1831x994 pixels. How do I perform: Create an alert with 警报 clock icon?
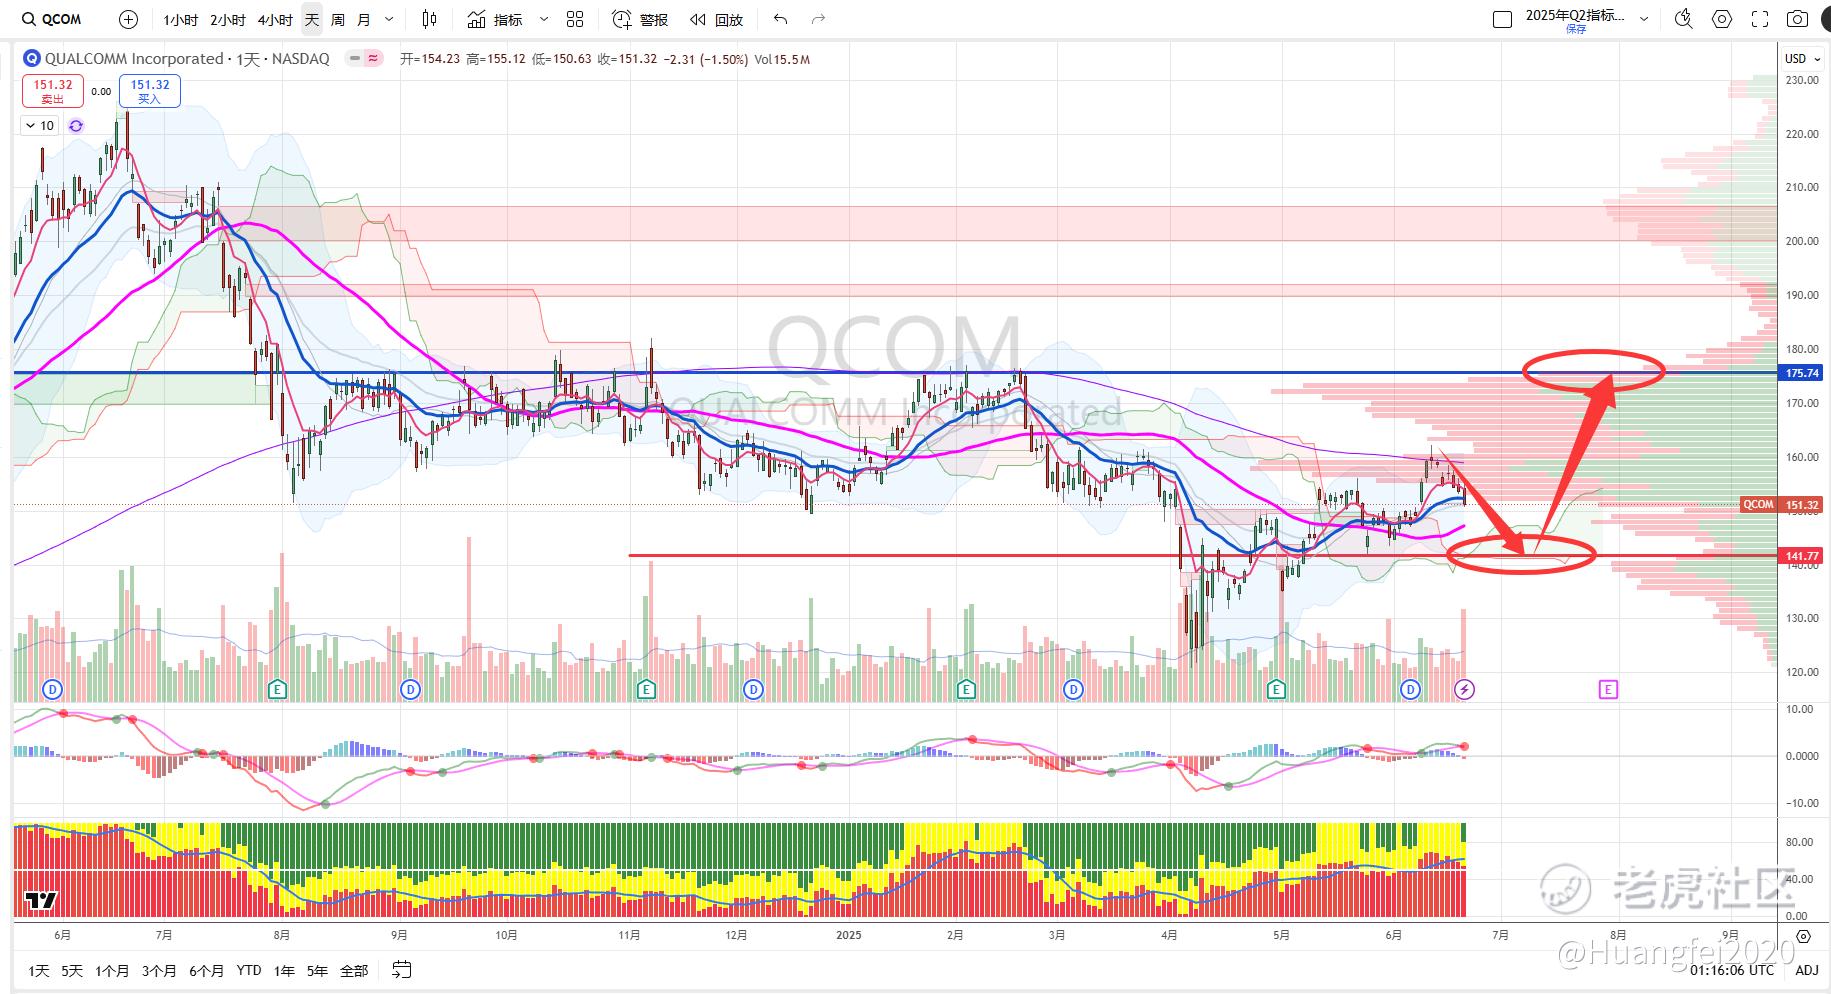pyautogui.click(x=640, y=19)
